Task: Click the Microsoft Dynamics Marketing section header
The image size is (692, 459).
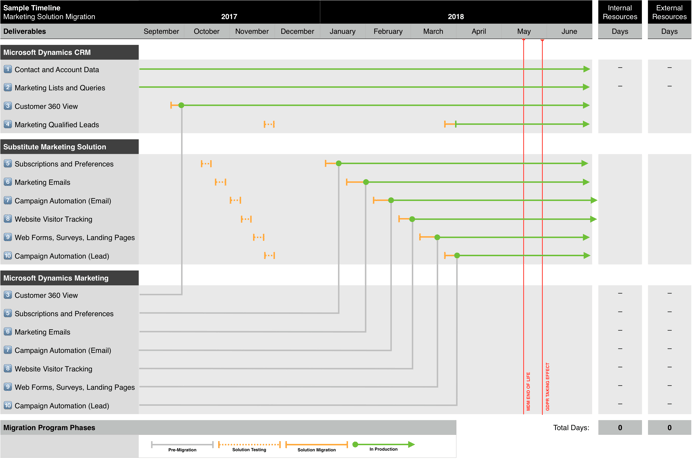Action: [x=69, y=278]
